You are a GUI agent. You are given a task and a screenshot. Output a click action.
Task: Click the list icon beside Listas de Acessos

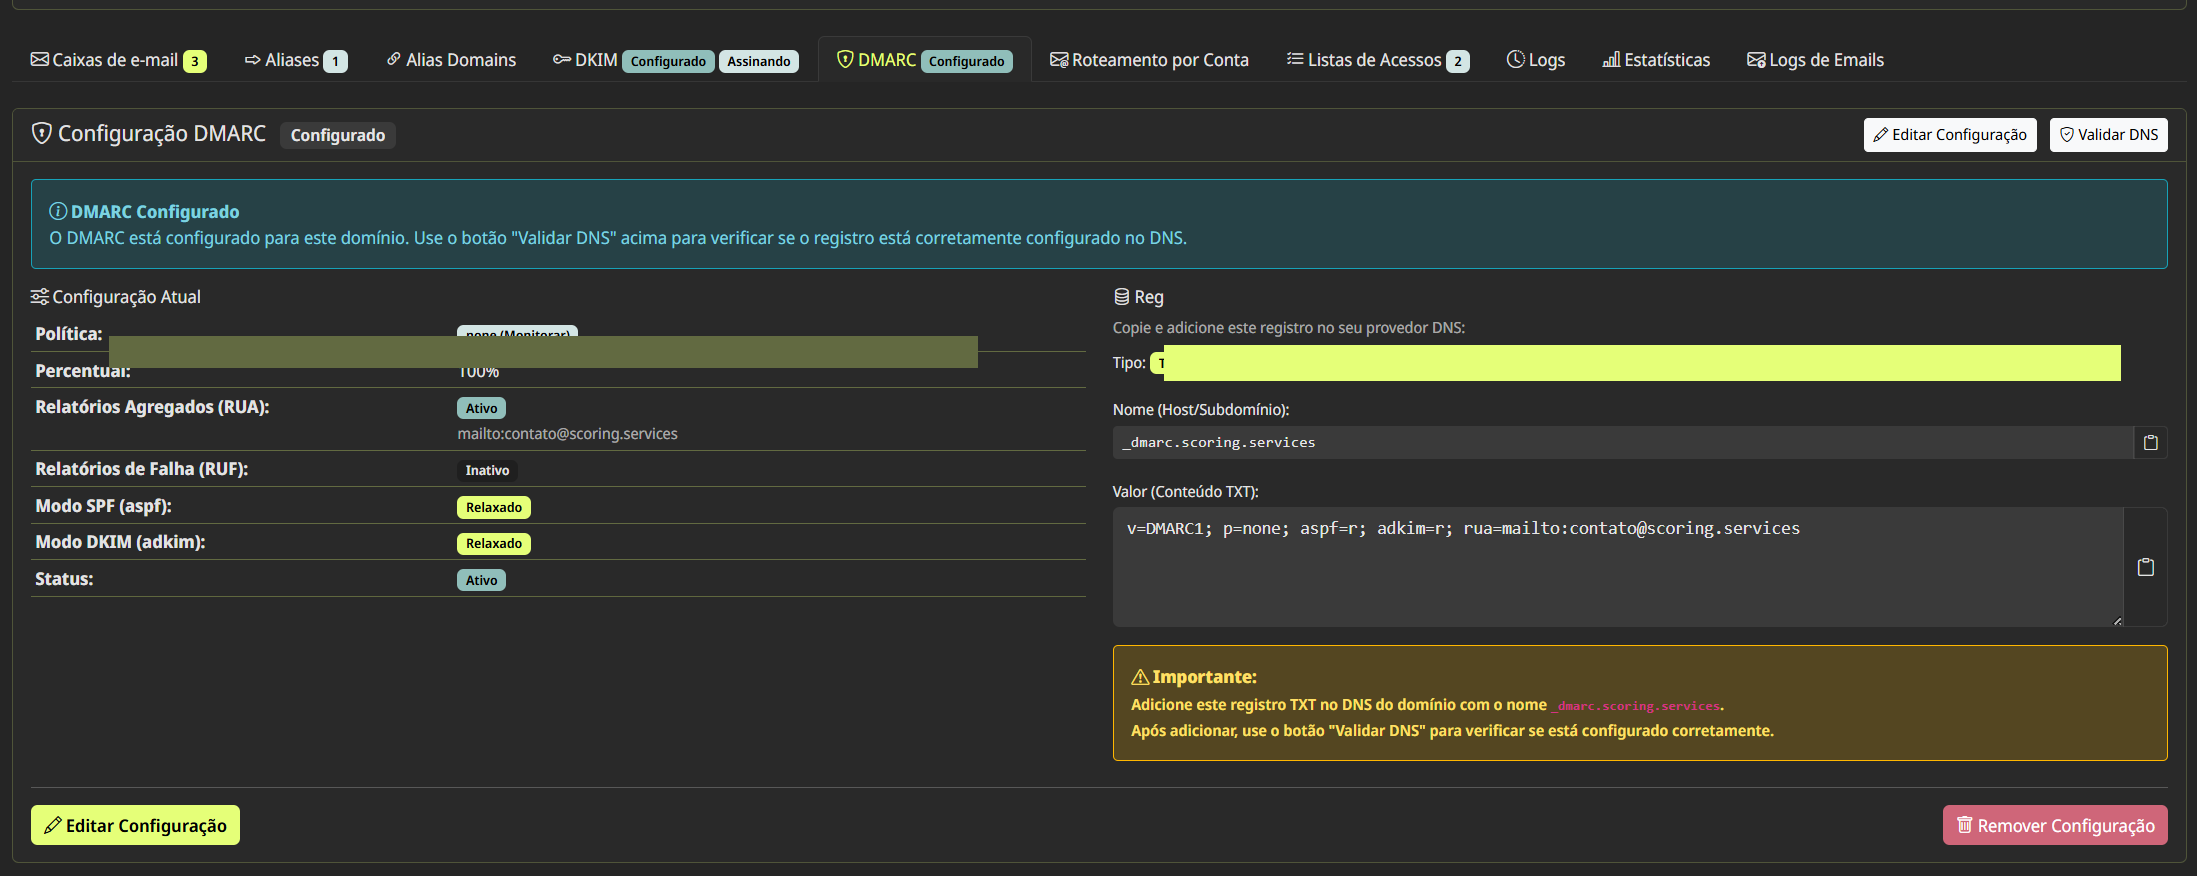1295,59
